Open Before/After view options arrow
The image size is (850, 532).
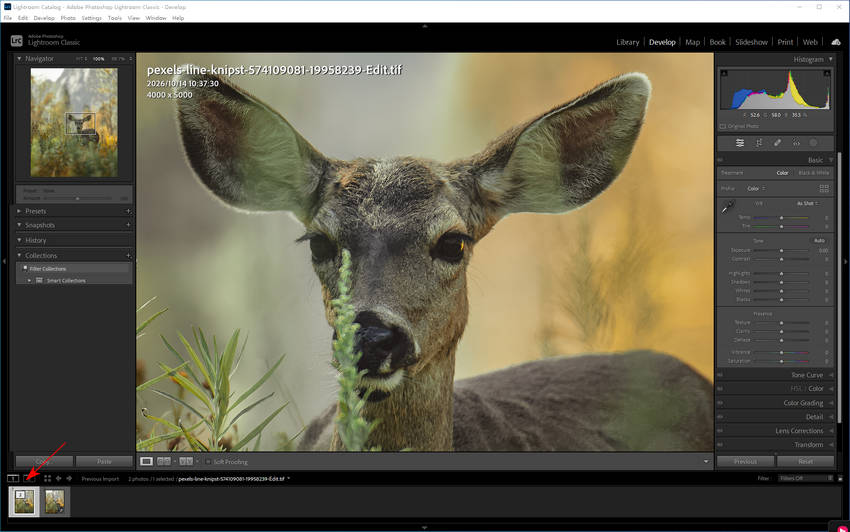(197, 462)
